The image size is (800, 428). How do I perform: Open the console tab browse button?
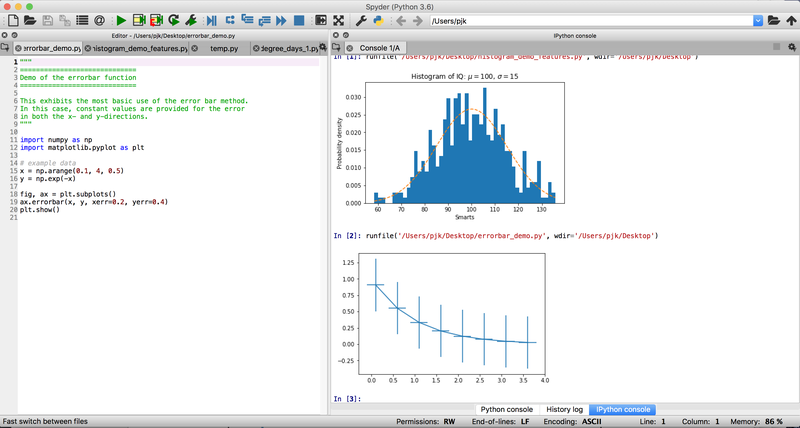(336, 47)
